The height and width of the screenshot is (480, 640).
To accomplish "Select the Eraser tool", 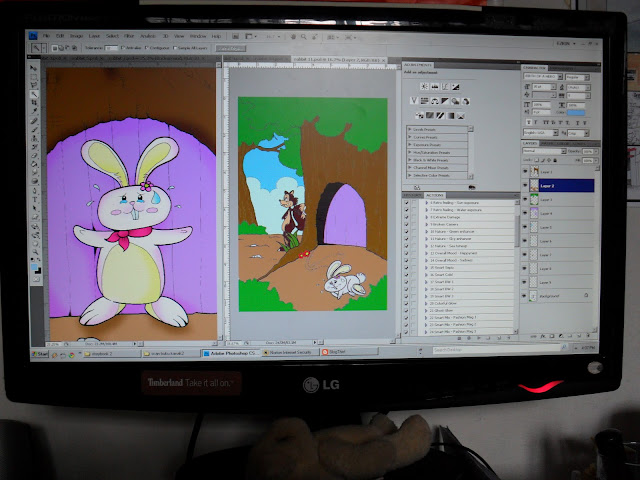I will click(x=34, y=155).
